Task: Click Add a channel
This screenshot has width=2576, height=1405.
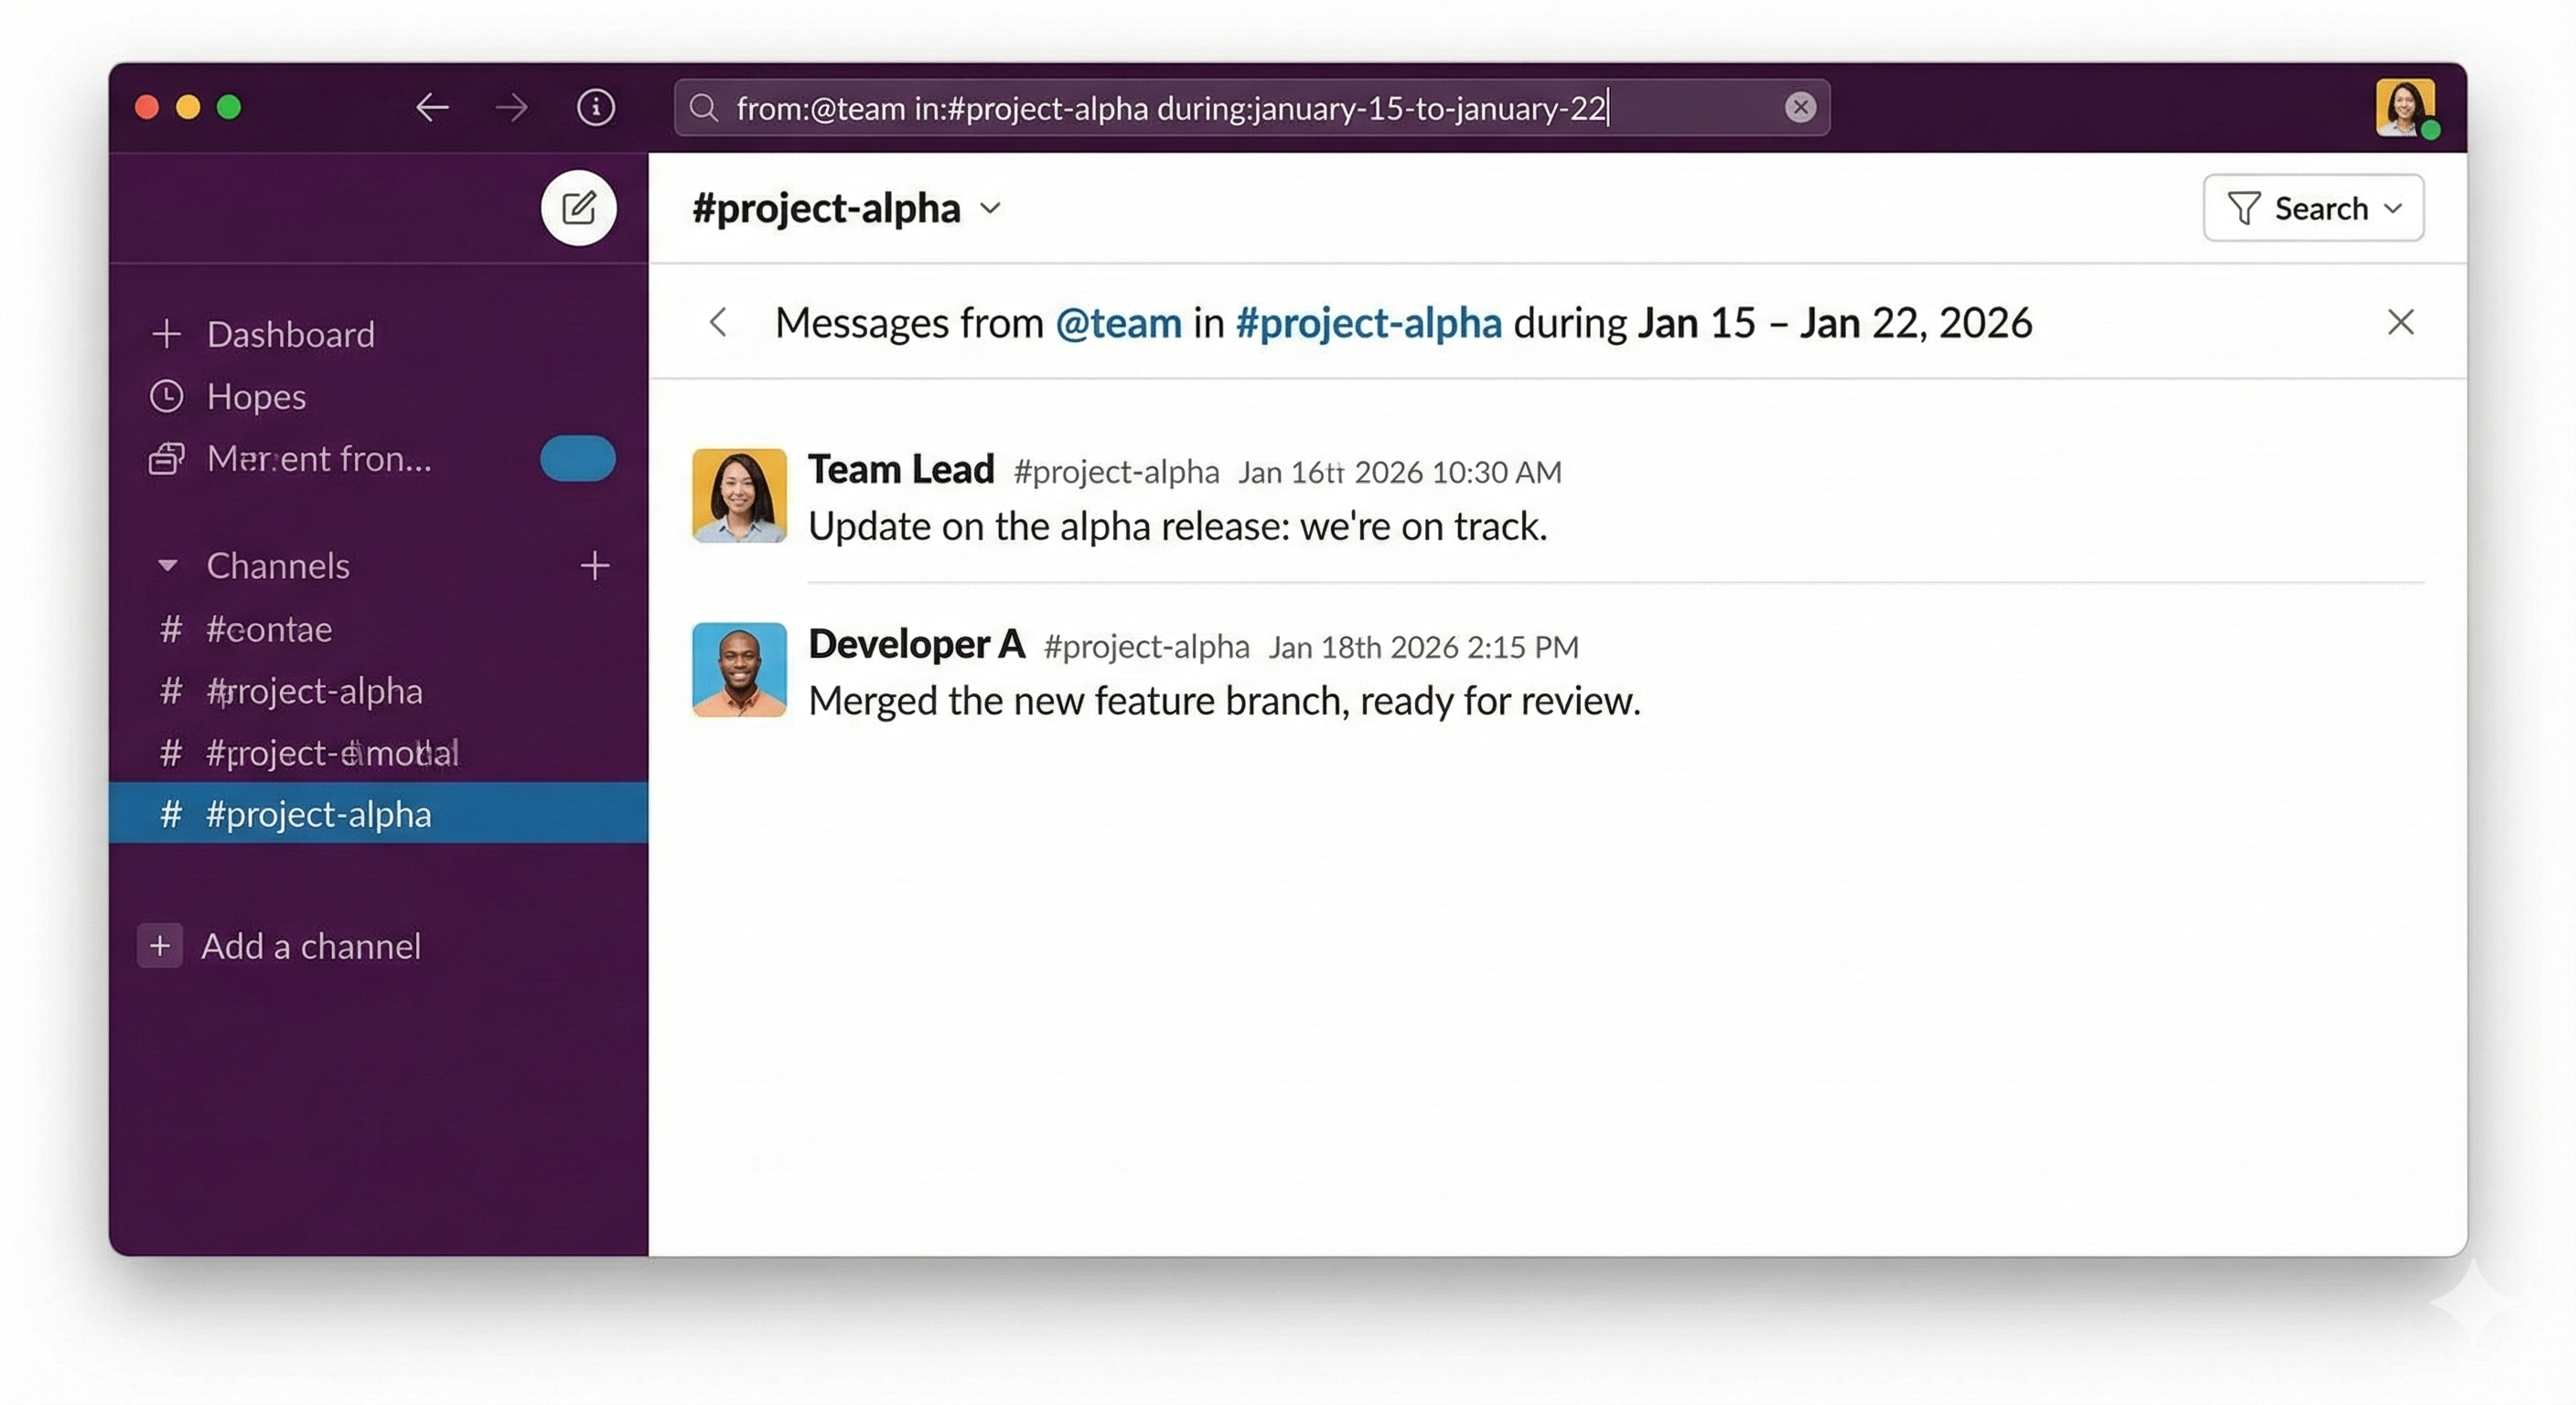Action: pos(310,946)
